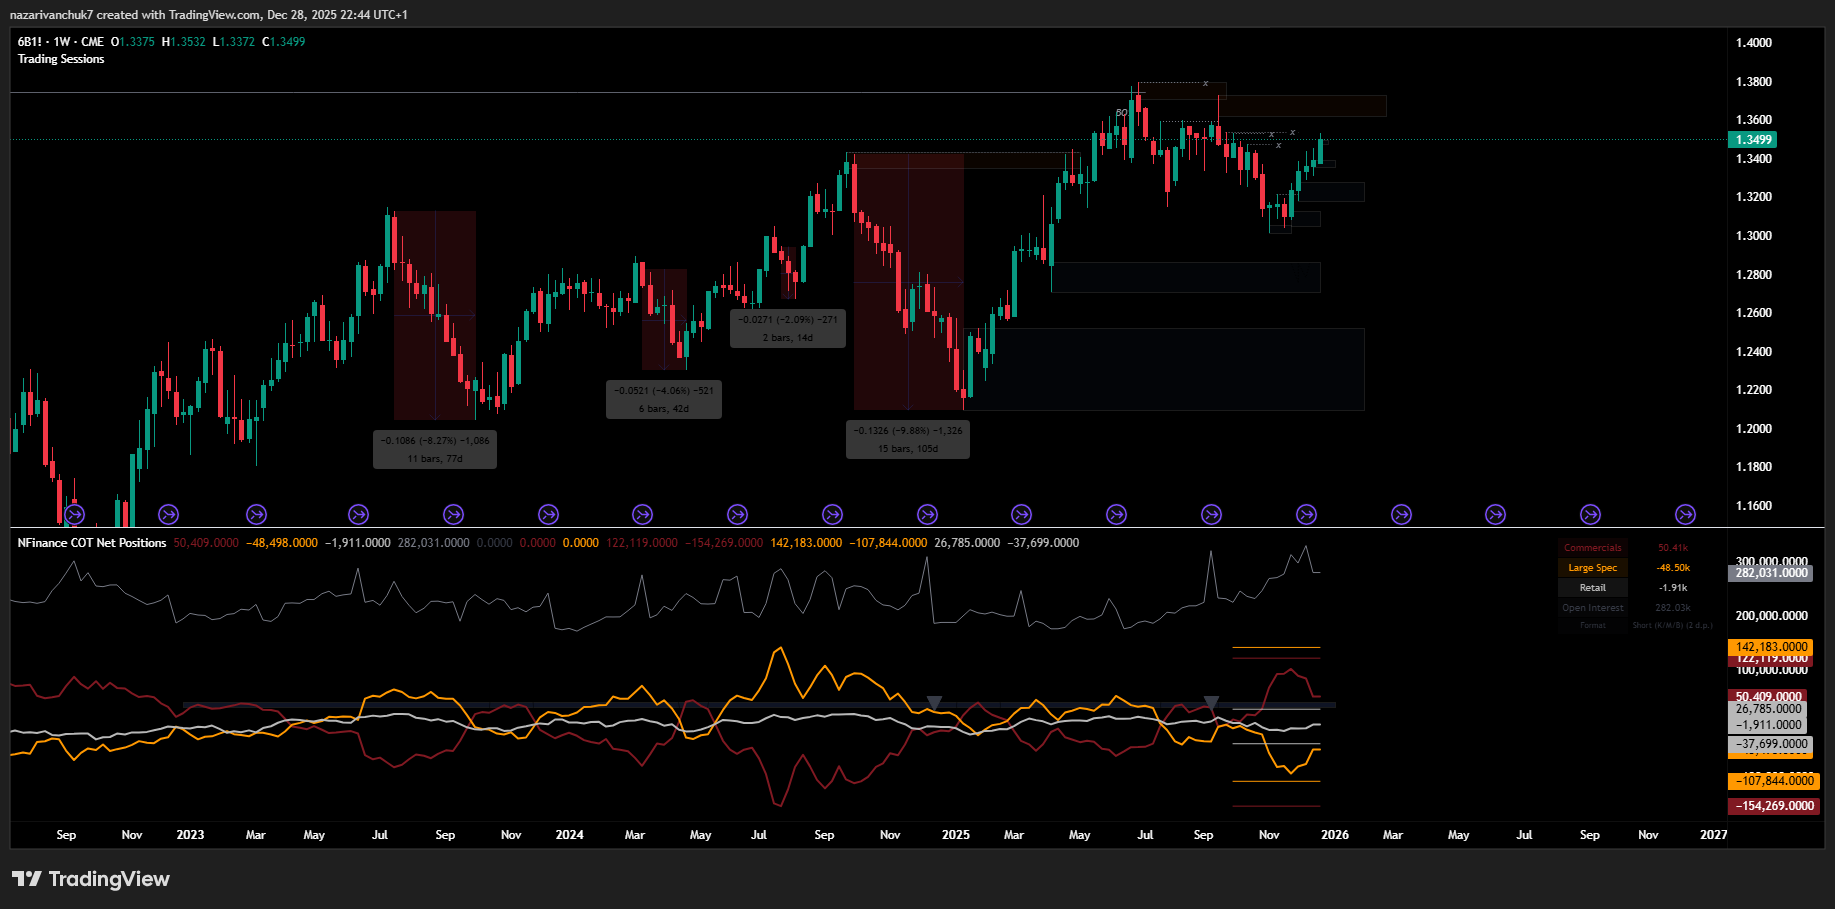Viewport: 1835px width, 909px height.
Task: Select the purple session icon below November 2025
Action: (x=1306, y=514)
